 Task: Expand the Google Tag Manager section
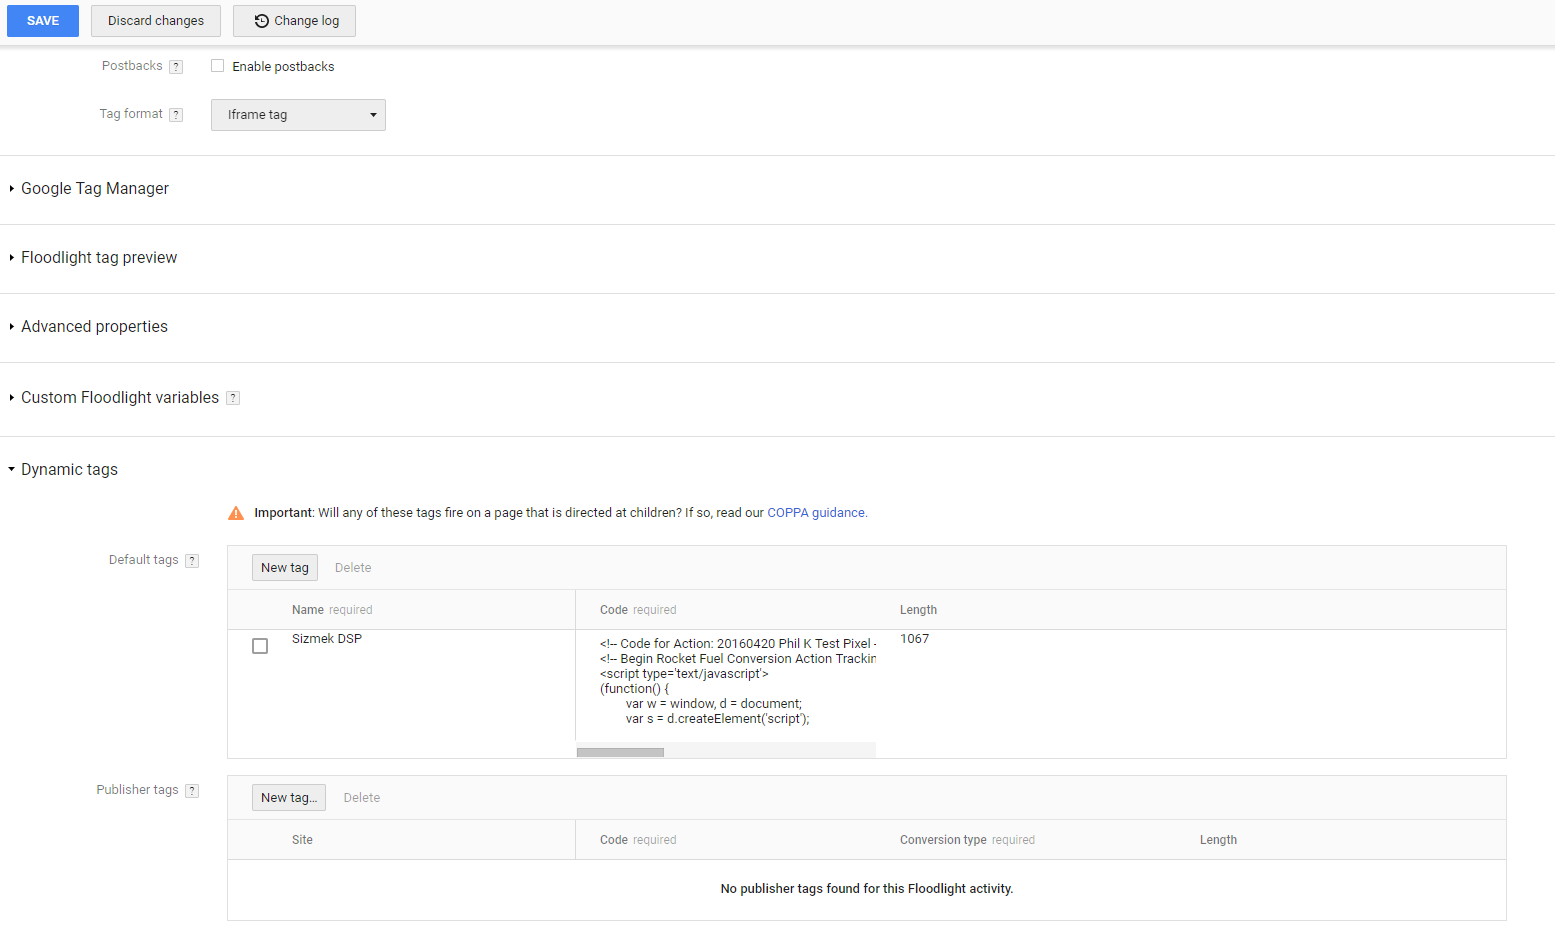coord(94,189)
